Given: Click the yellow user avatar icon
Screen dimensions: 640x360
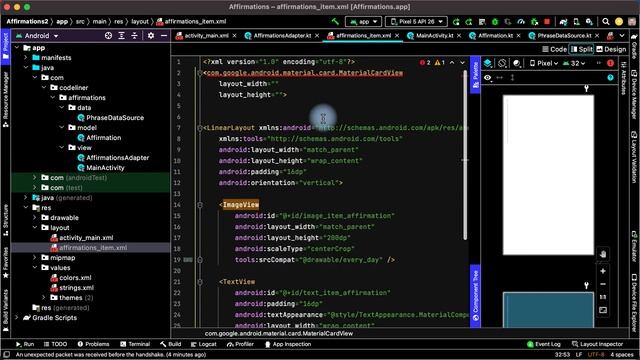Looking at the screenshot, I should [x=619, y=22].
